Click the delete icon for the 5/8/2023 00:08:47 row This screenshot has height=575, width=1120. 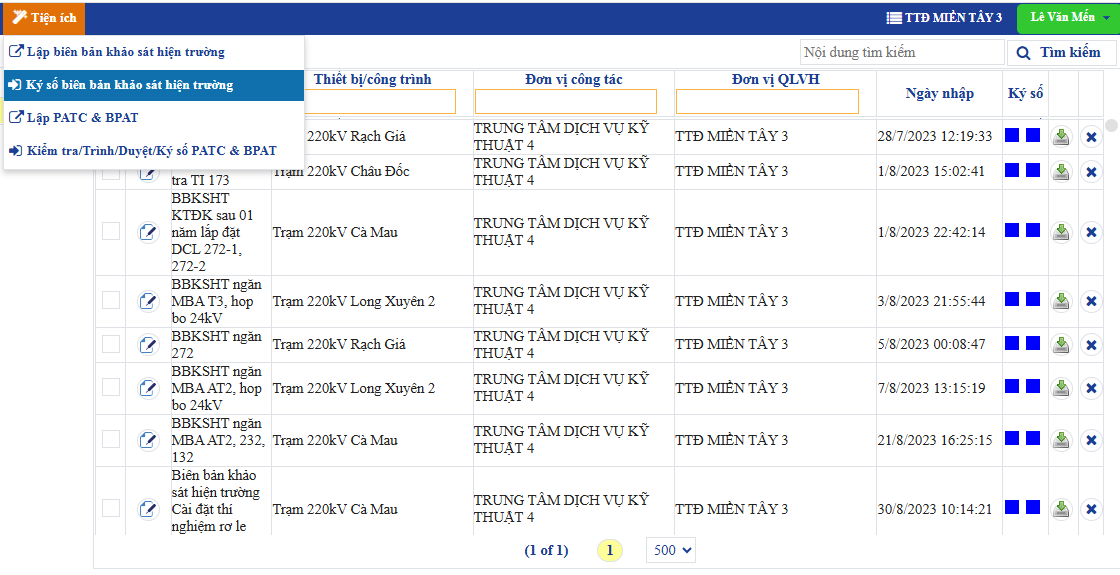point(1091,345)
